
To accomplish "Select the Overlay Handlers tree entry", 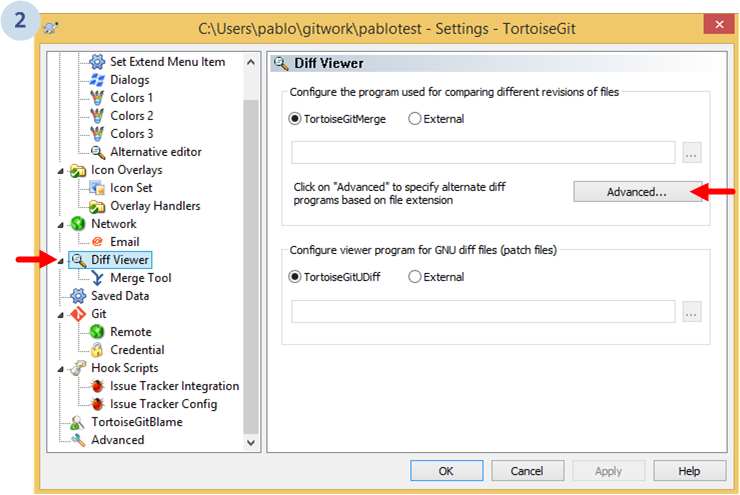I will pyautogui.click(x=155, y=206).
